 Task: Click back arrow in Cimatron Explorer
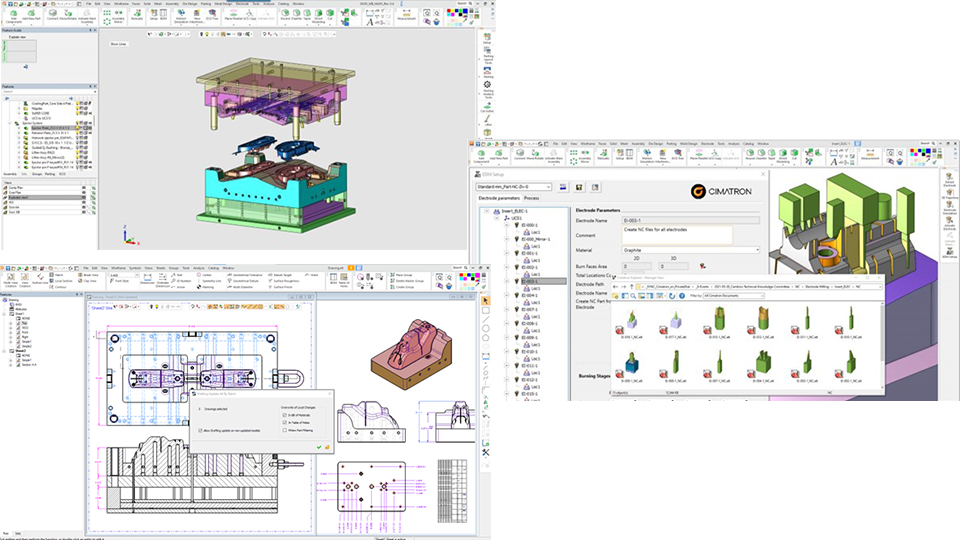tap(616, 287)
